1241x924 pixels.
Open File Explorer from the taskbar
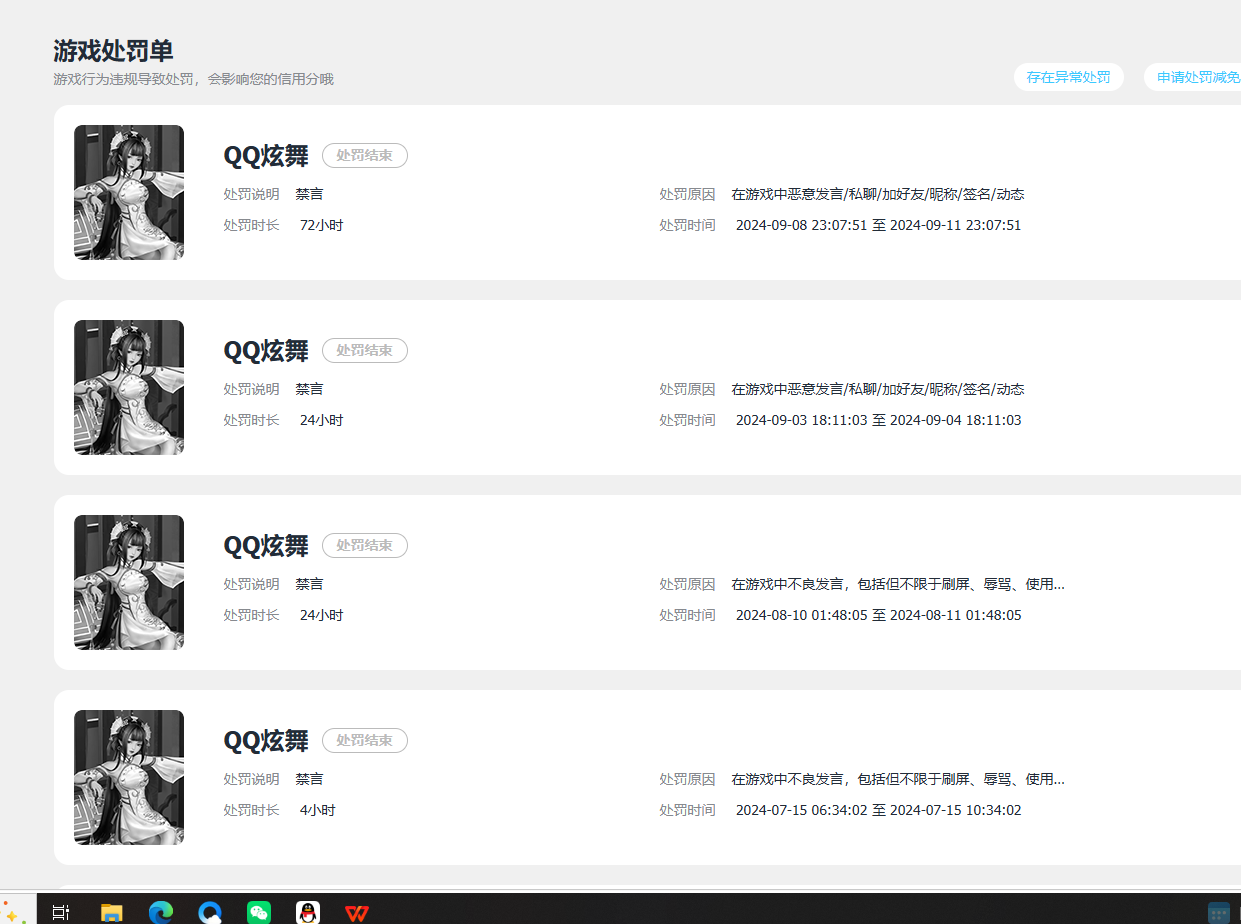tap(111, 912)
